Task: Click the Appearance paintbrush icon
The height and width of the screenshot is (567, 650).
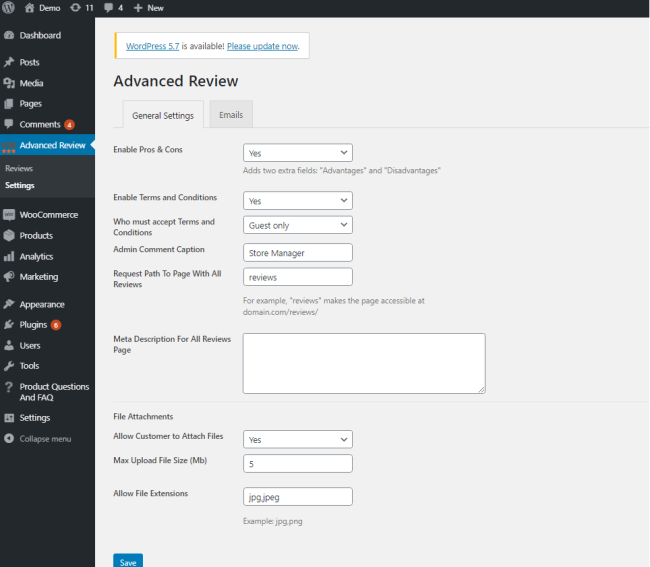Action: pyautogui.click(x=9, y=304)
